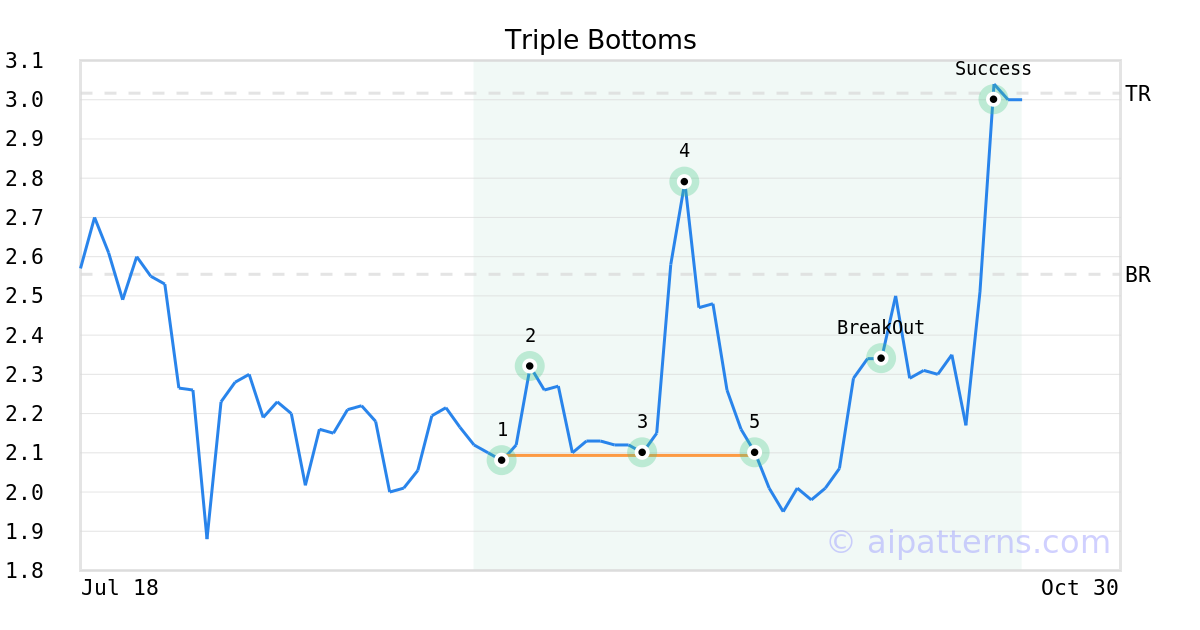
Task: Select the BreakOut marker circle
Action: pos(881,358)
